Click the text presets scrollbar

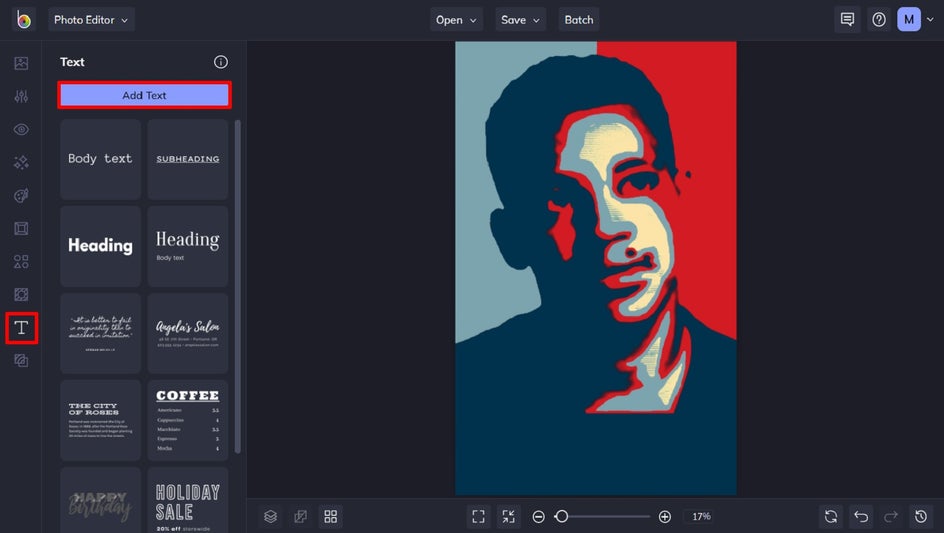[238, 286]
